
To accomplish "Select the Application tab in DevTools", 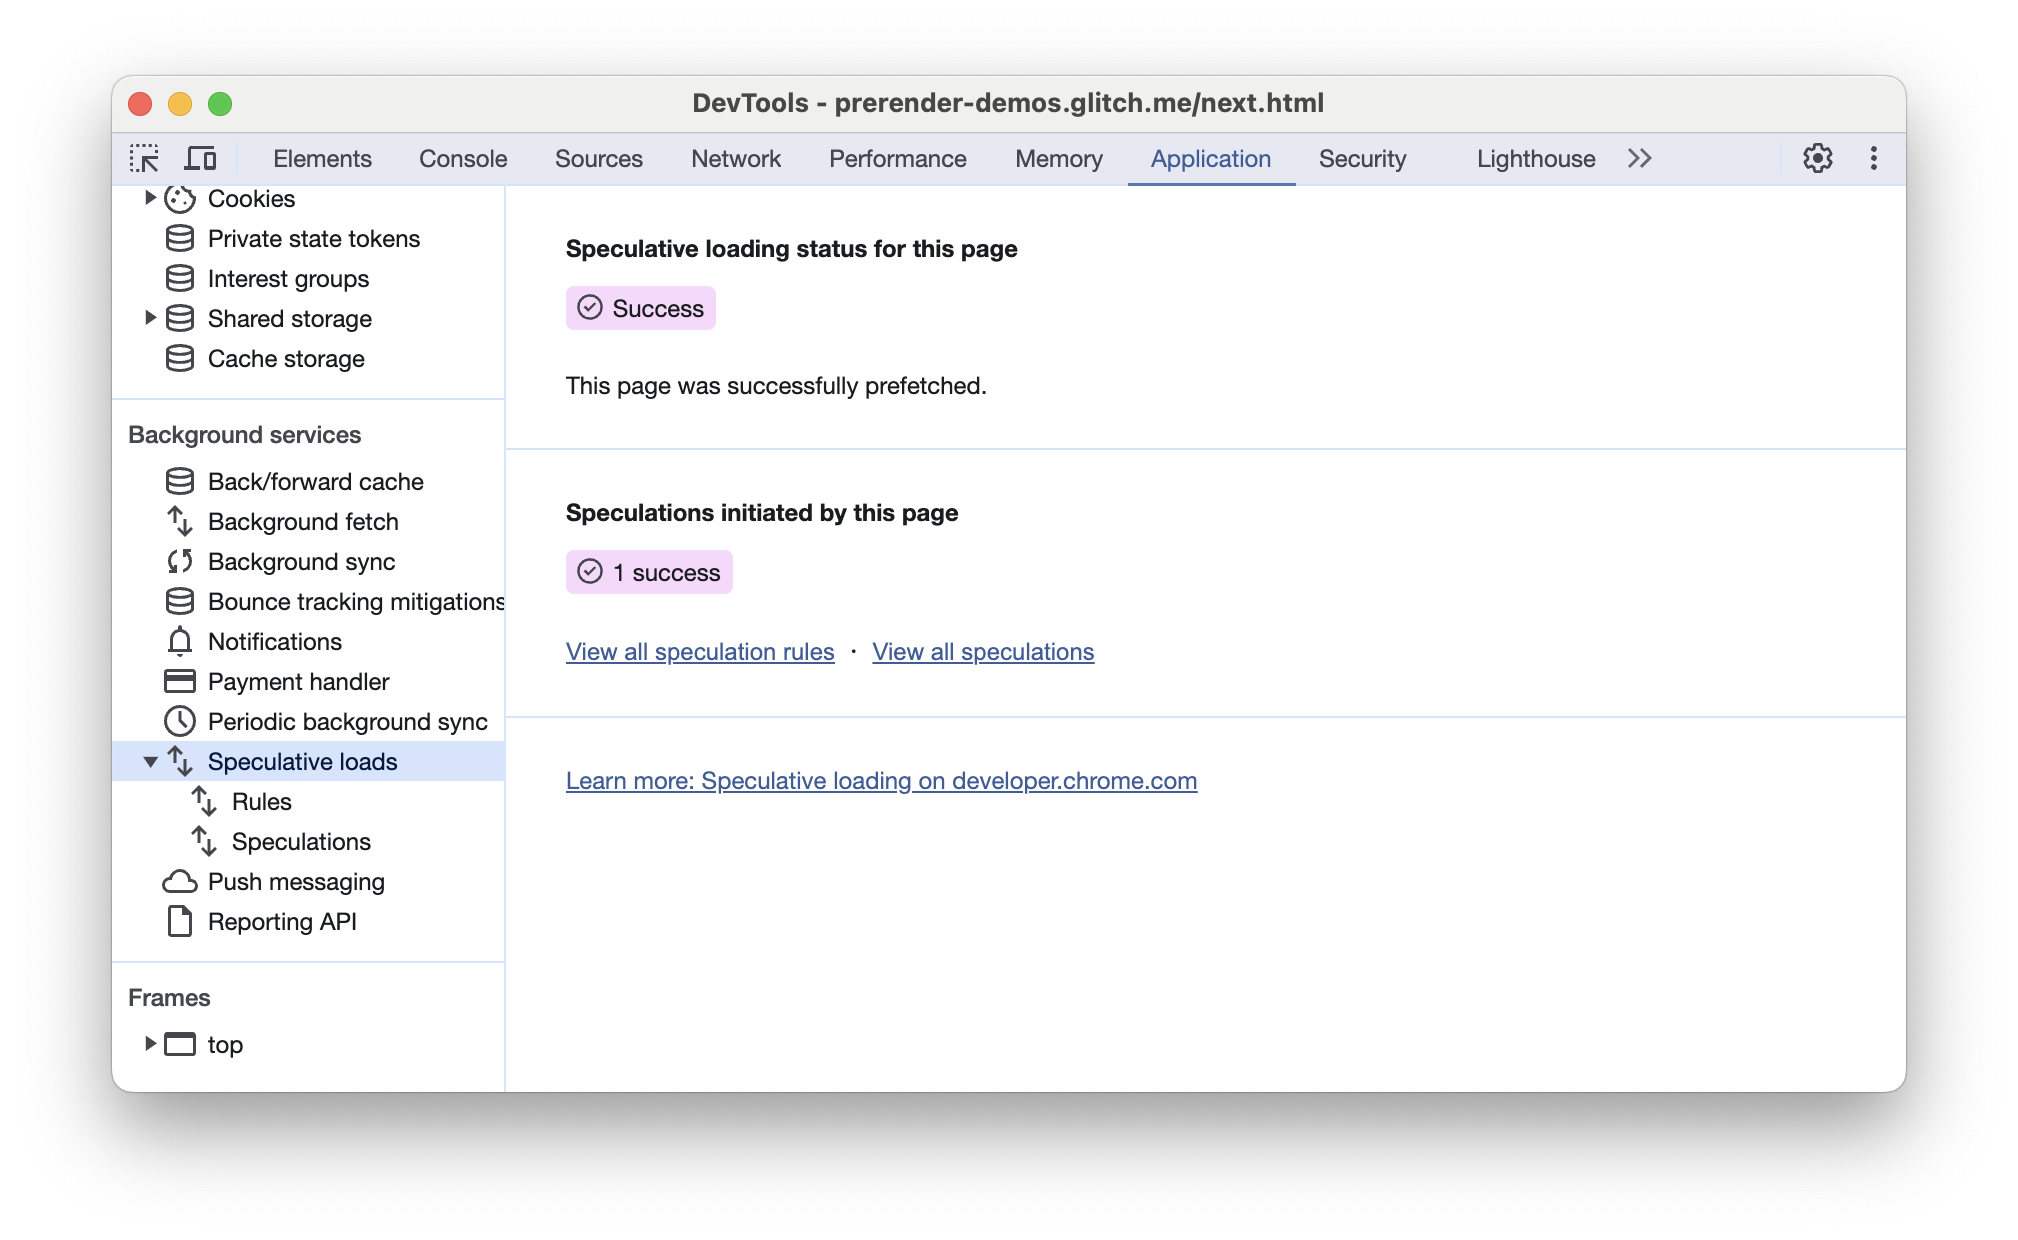I will point(1208,159).
